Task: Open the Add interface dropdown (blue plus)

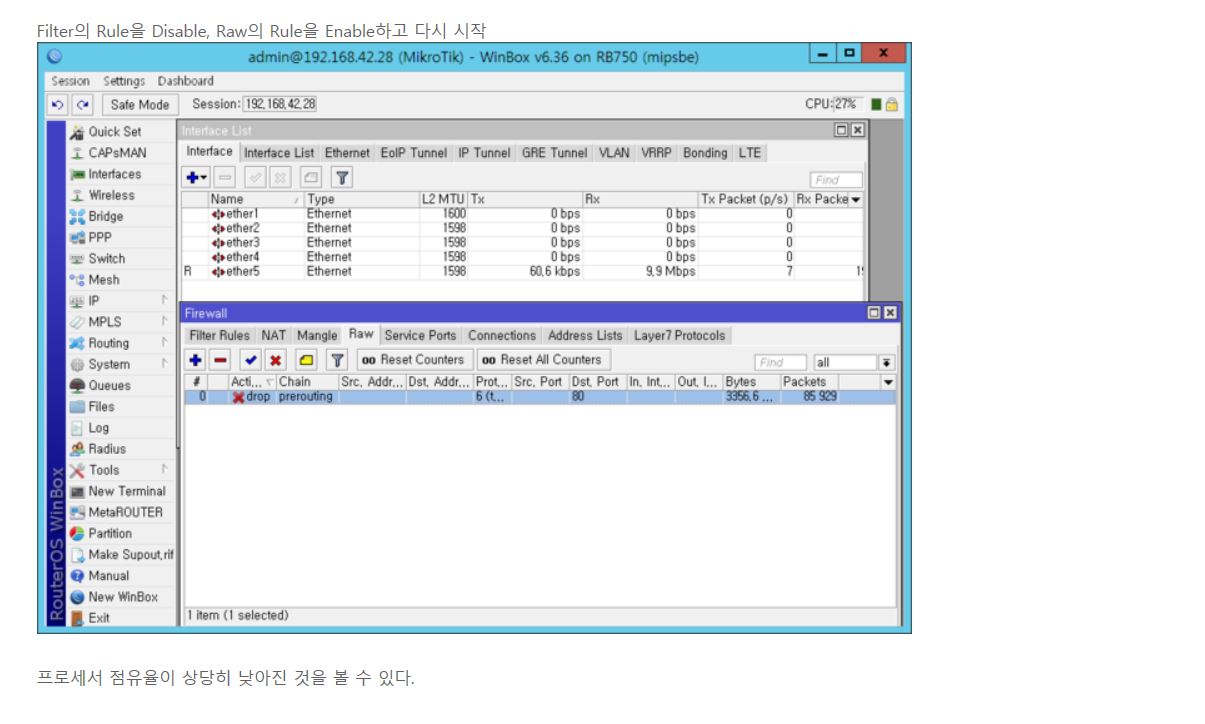Action: pyautogui.click(x=196, y=178)
